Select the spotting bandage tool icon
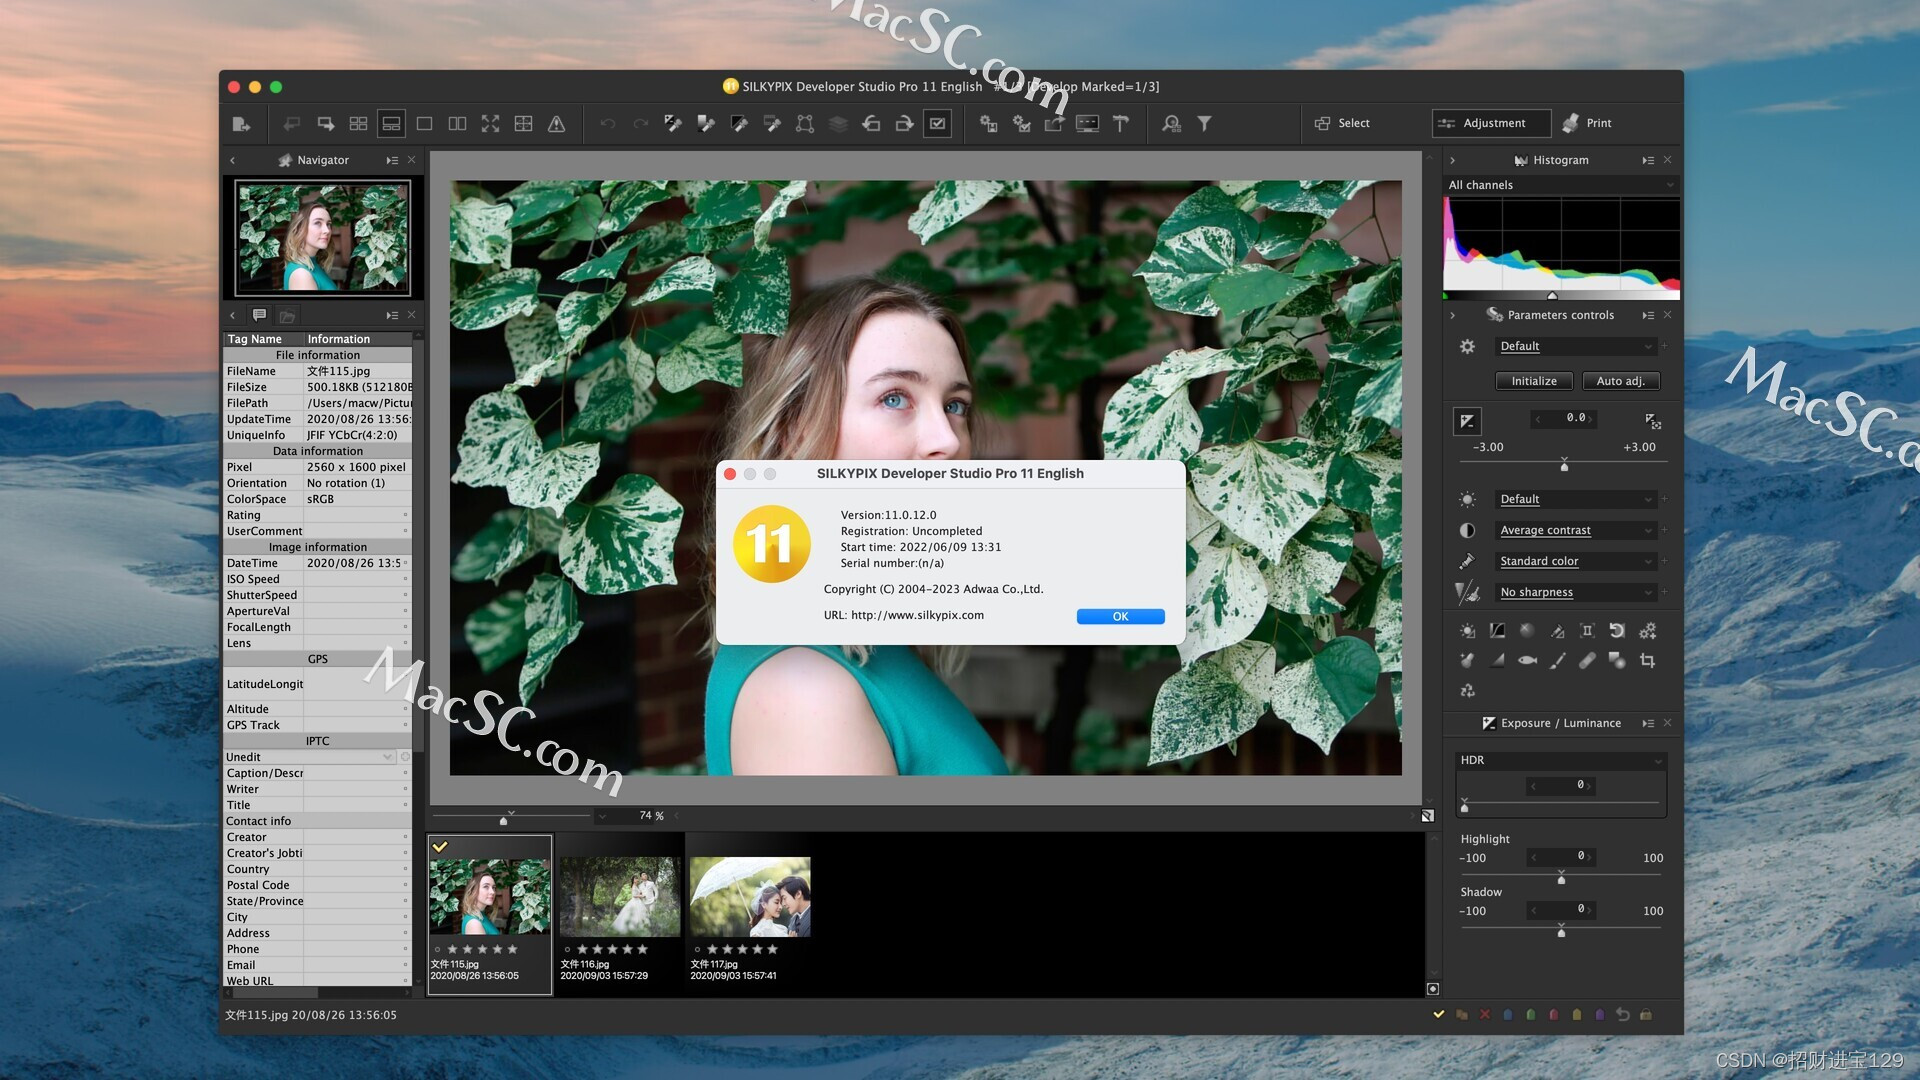The width and height of the screenshot is (1920, 1080). 1587,661
